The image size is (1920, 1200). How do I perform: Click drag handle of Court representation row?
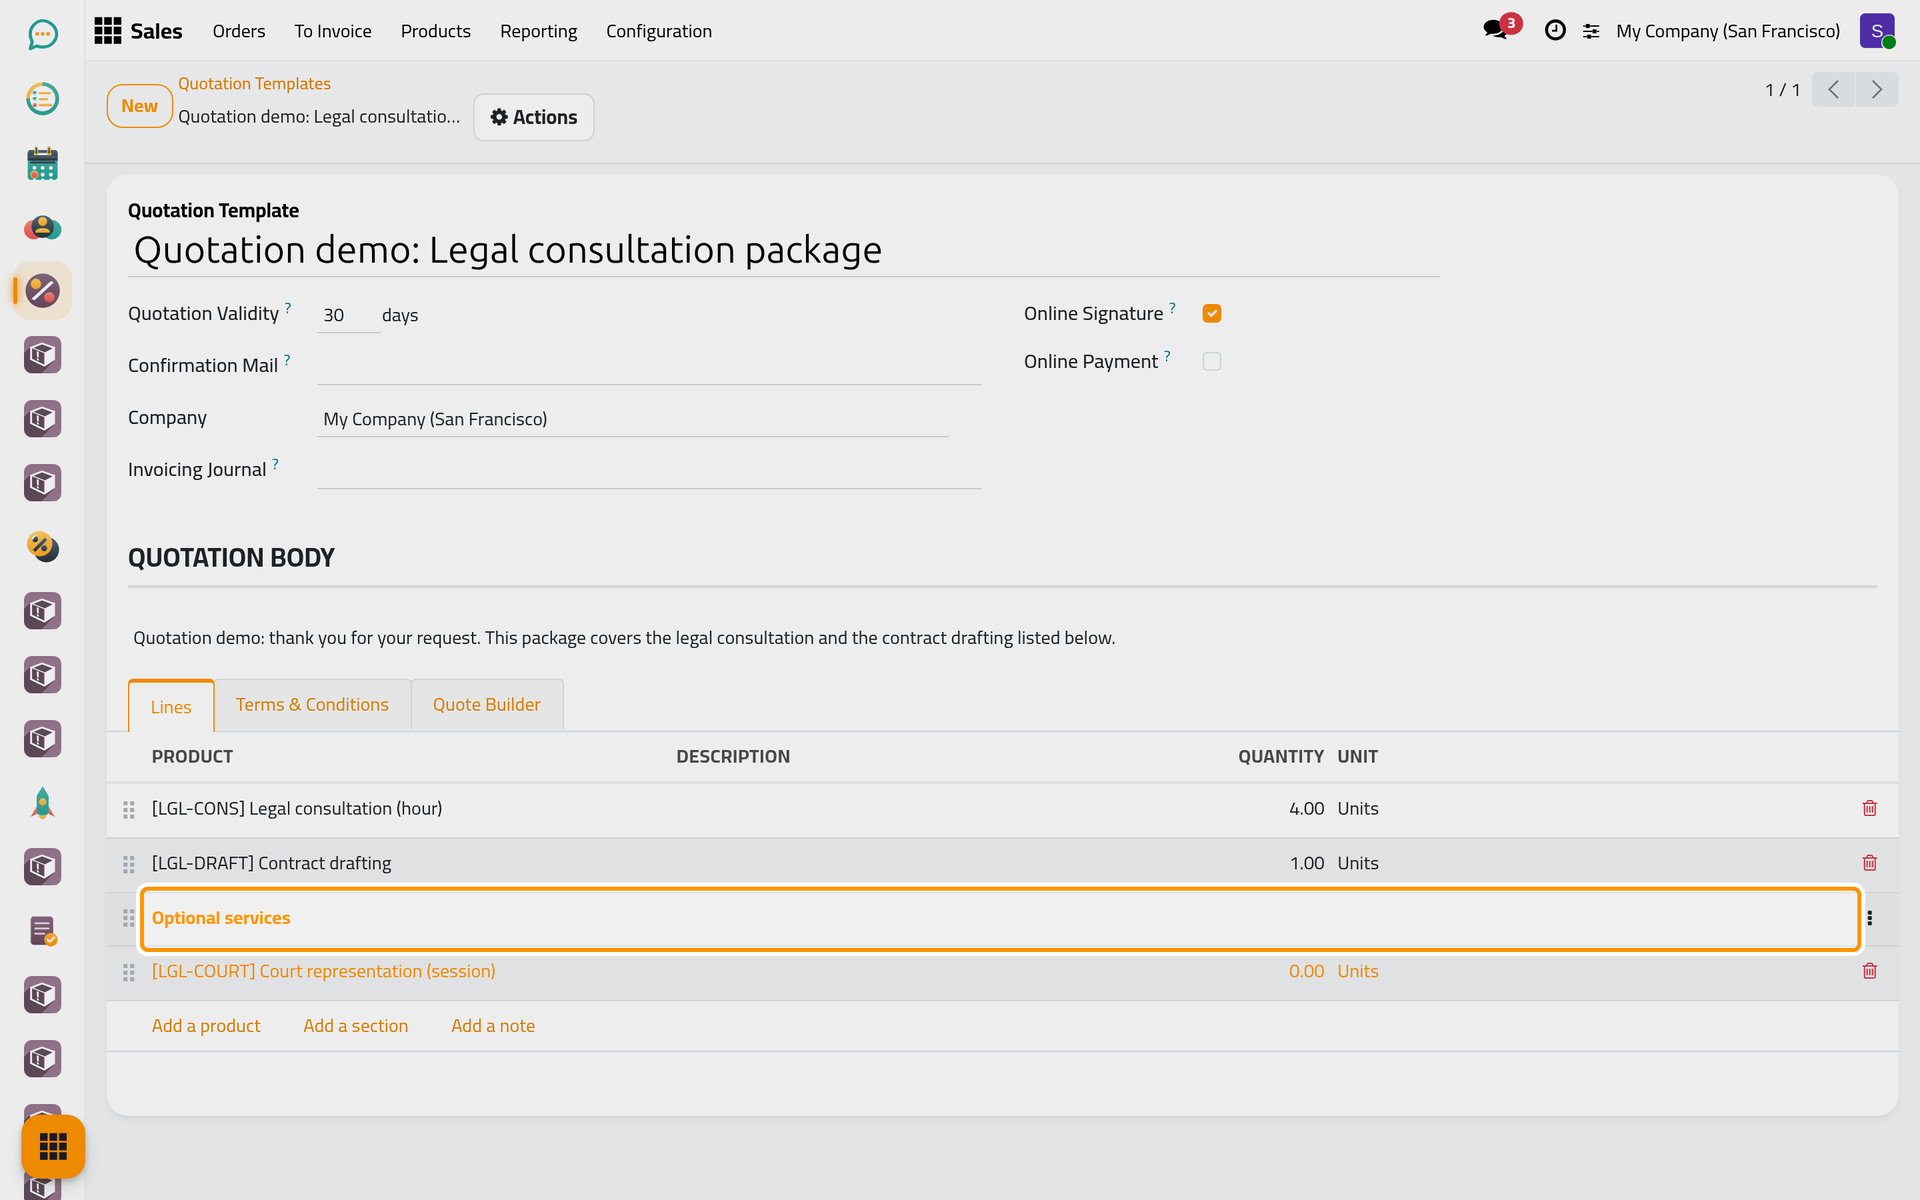129,972
